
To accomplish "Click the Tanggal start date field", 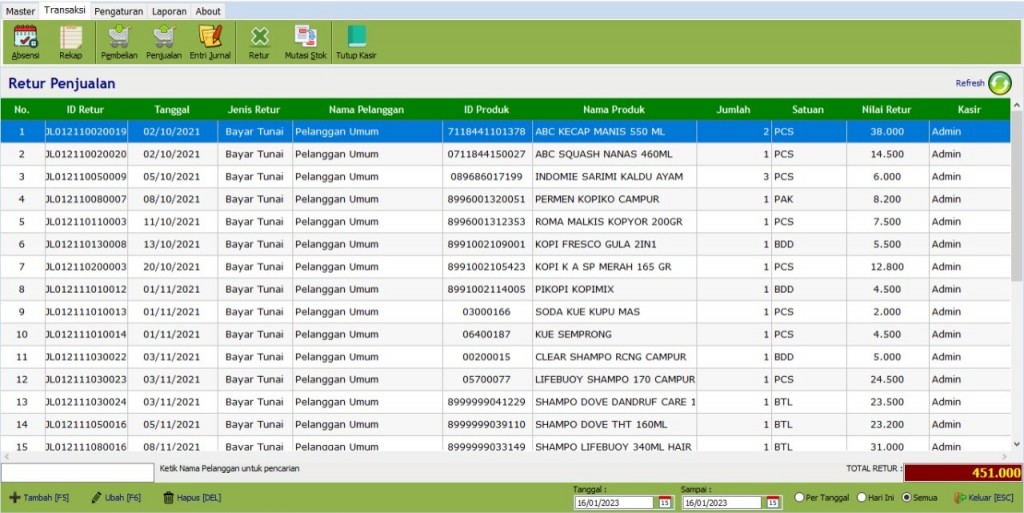I will pos(614,503).
